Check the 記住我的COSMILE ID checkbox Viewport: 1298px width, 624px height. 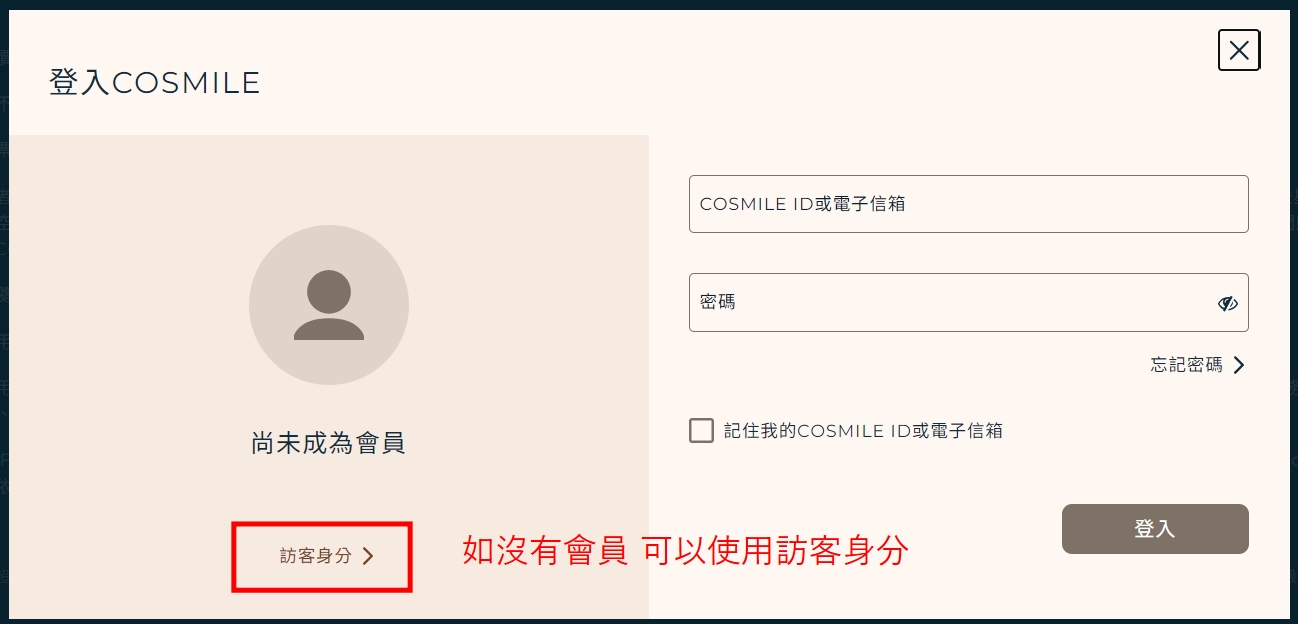701,431
